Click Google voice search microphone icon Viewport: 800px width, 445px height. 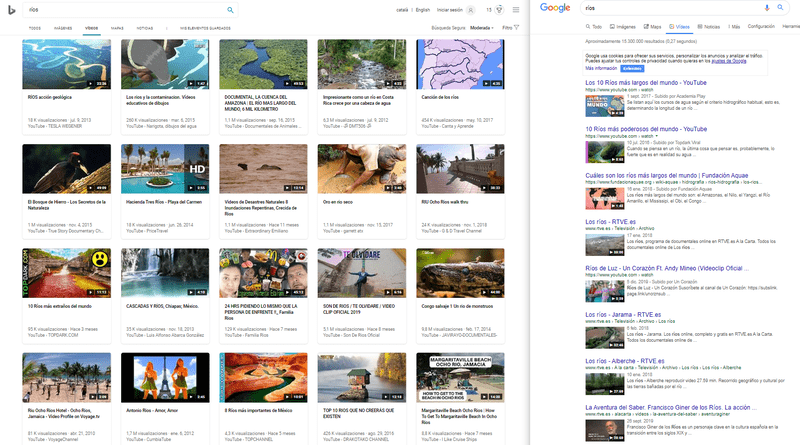point(765,8)
